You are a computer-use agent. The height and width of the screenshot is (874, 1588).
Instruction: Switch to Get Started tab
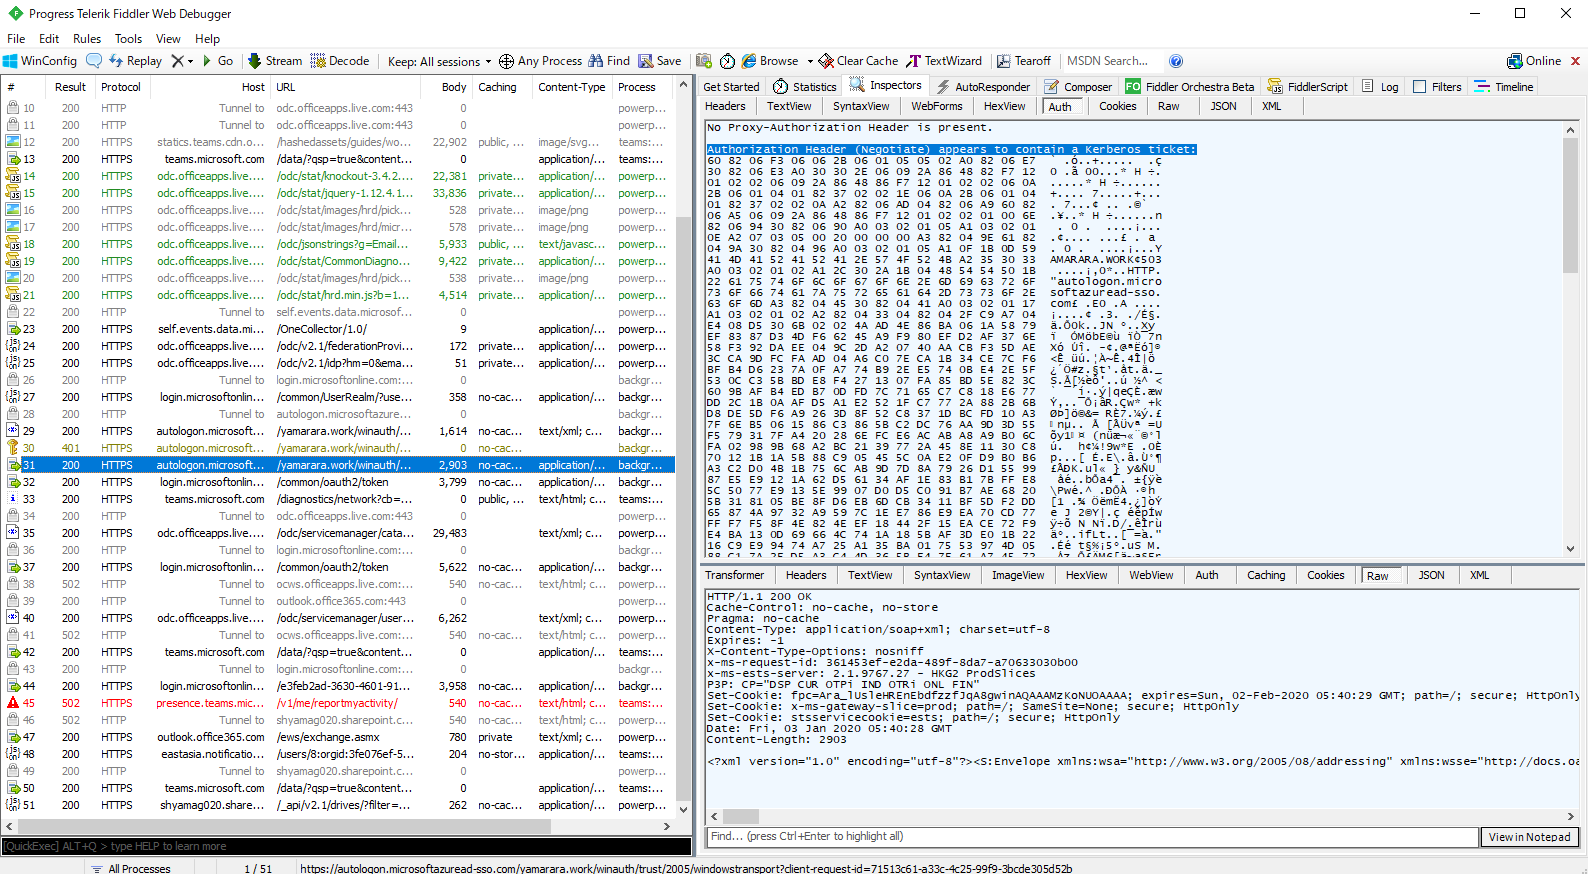731,87
